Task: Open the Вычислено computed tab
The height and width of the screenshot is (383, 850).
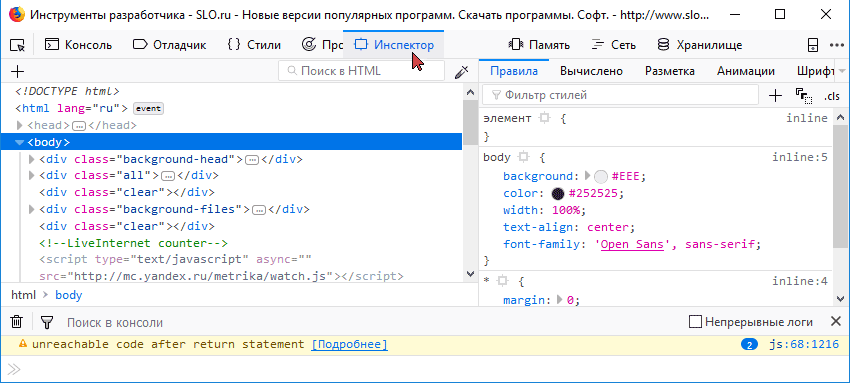Action: tap(591, 71)
